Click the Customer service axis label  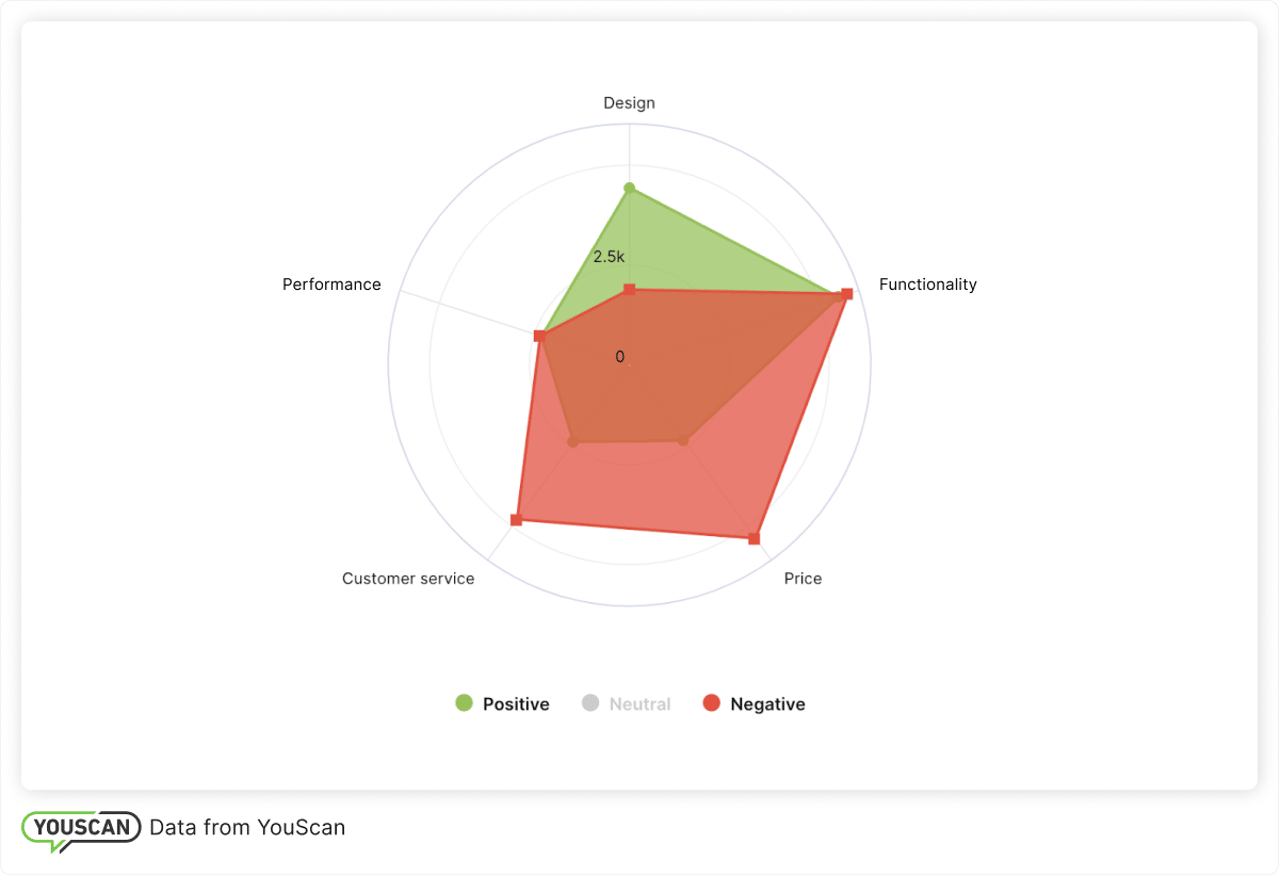(408, 578)
